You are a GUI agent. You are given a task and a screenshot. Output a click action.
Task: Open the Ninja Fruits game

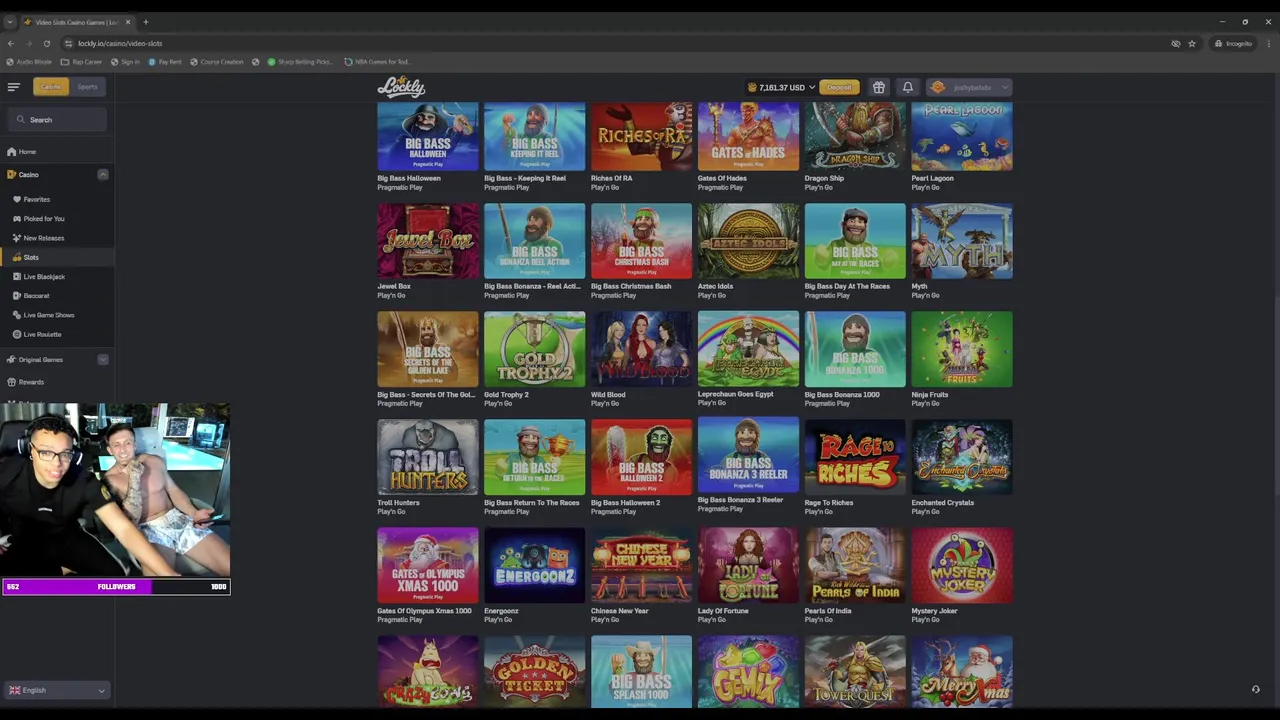coord(962,349)
